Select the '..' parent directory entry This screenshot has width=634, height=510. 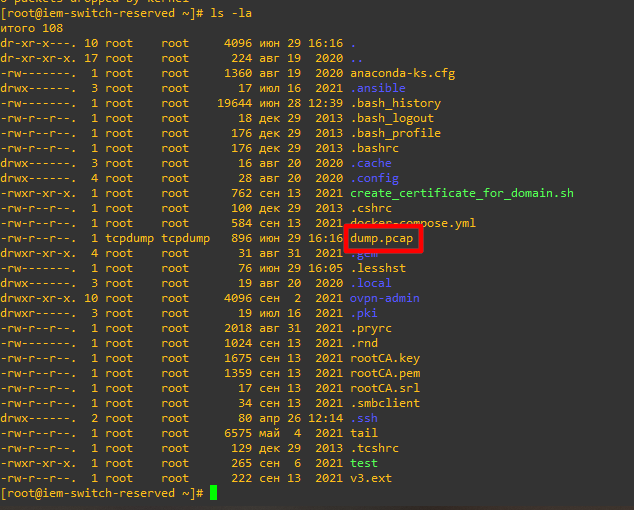[x=357, y=58]
